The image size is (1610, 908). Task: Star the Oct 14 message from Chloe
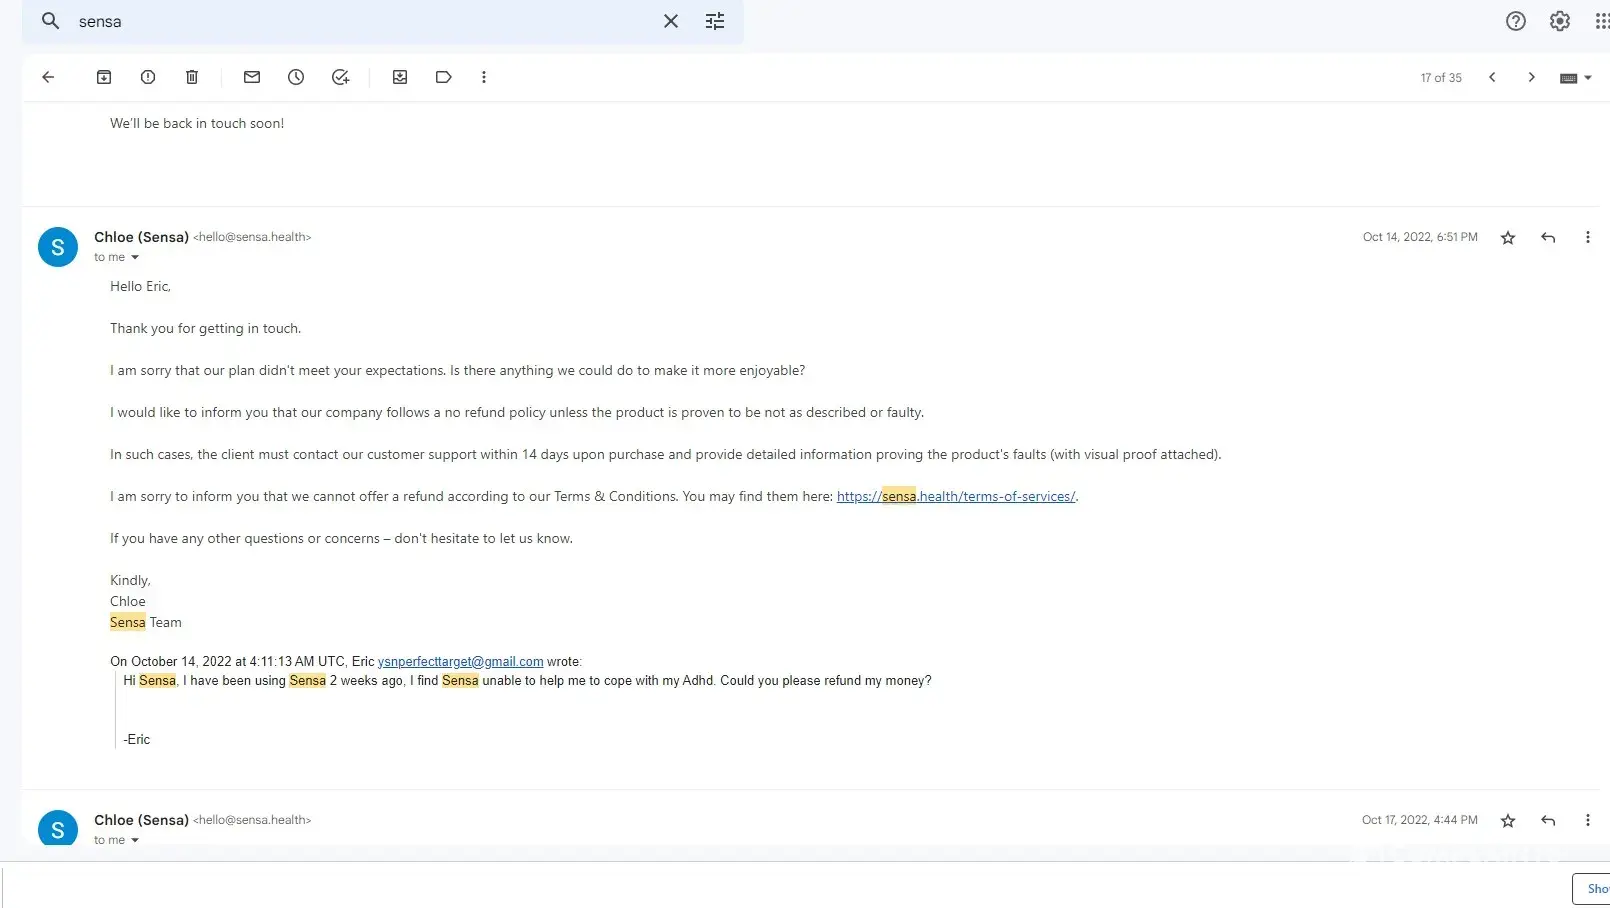[1508, 238]
